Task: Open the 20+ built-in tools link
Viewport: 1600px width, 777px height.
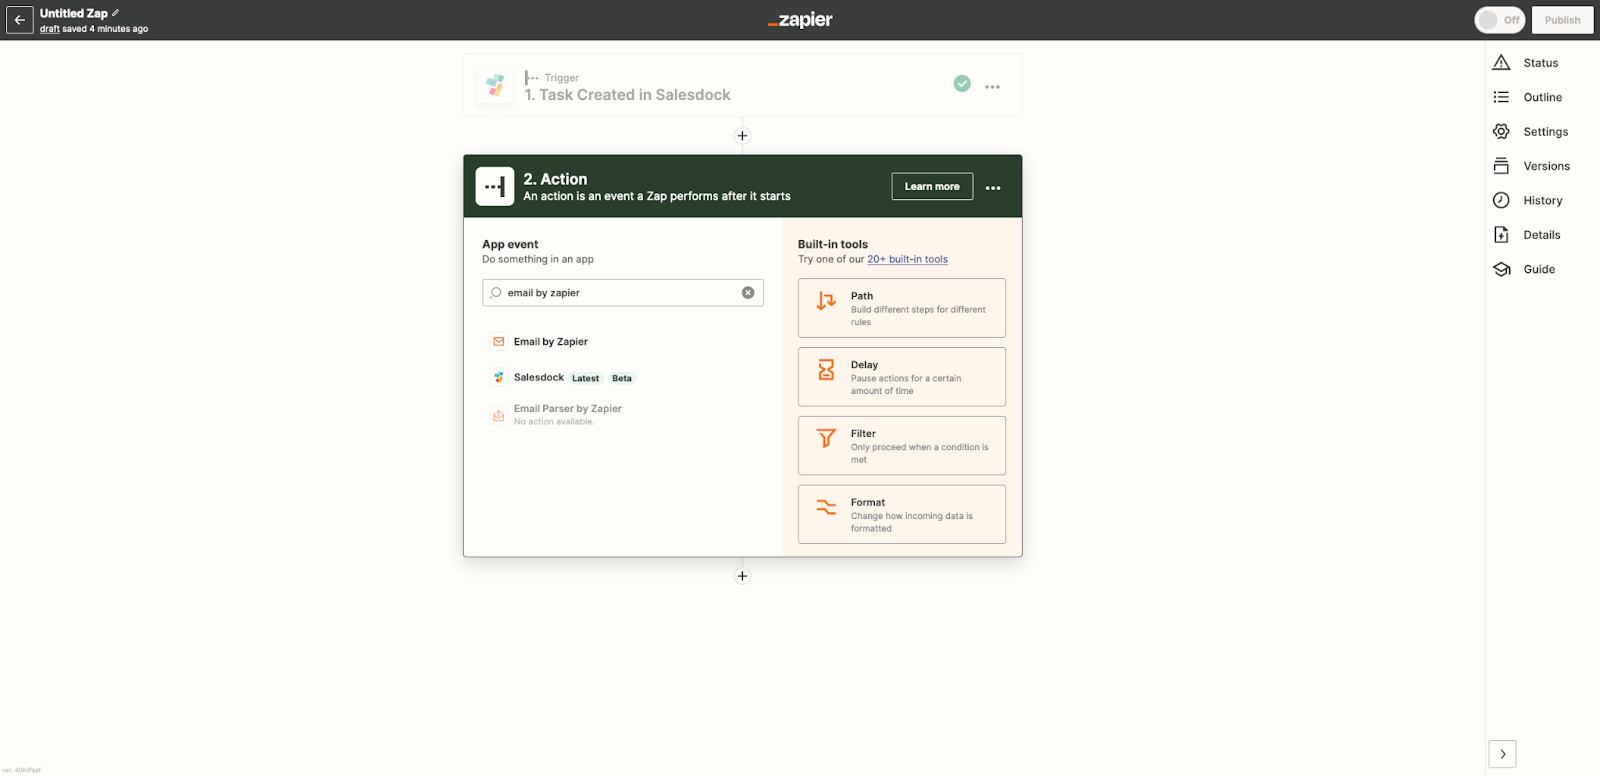Action: pyautogui.click(x=907, y=259)
